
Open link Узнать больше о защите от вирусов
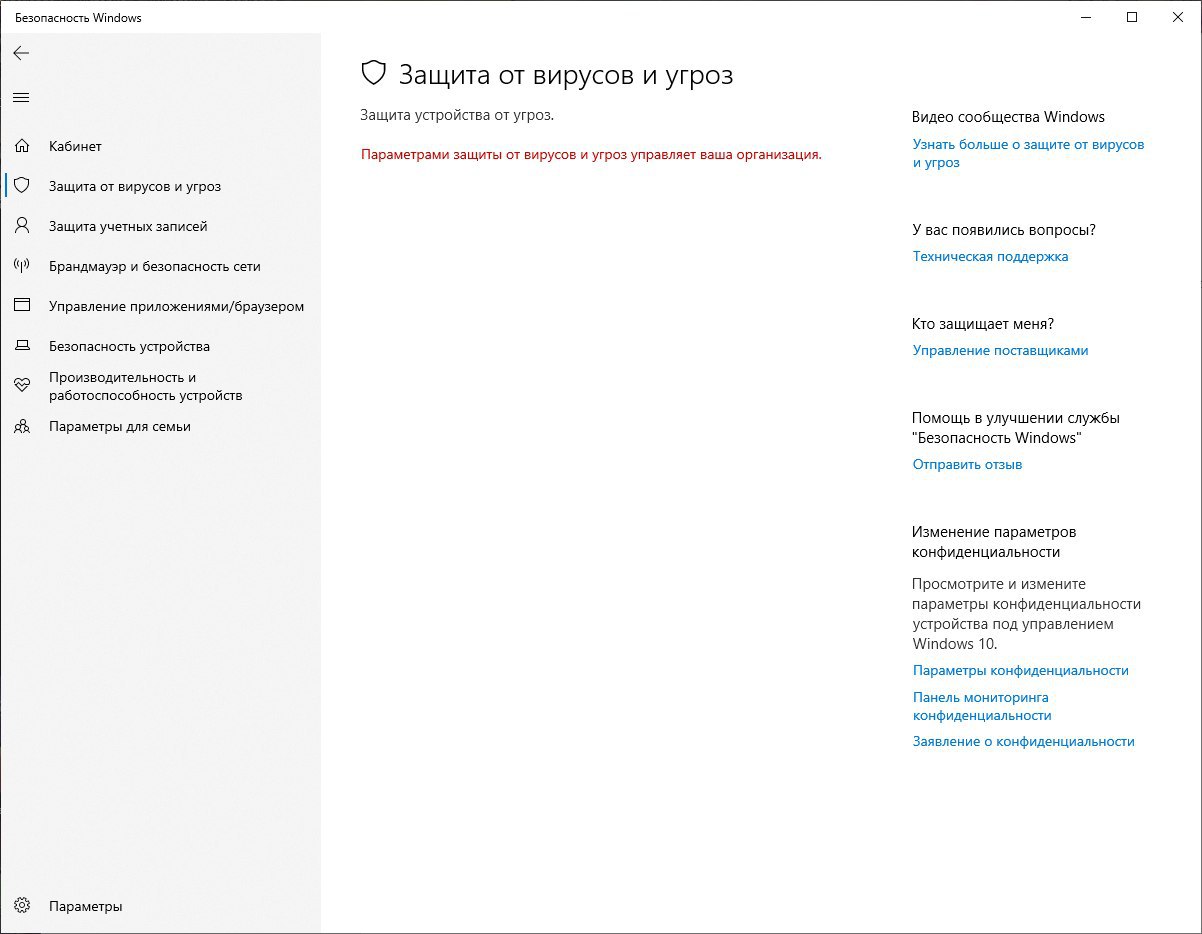click(1028, 153)
